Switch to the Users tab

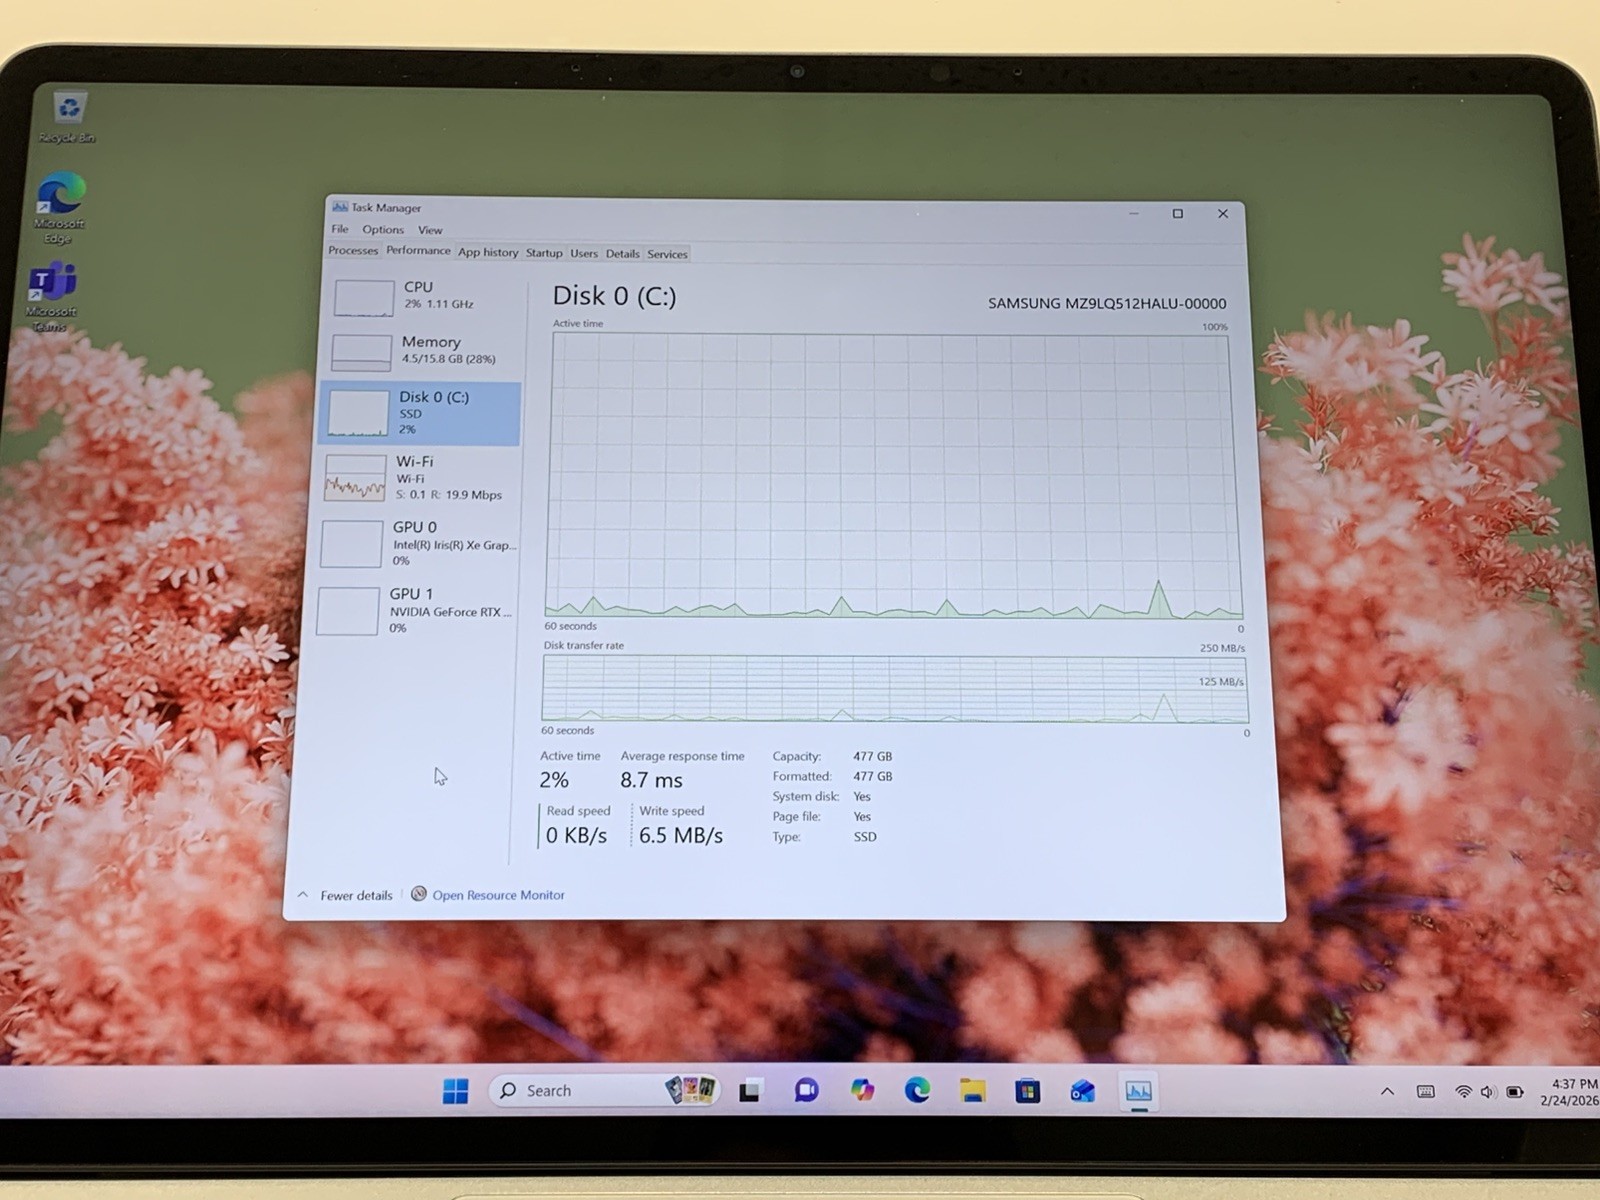click(x=584, y=253)
